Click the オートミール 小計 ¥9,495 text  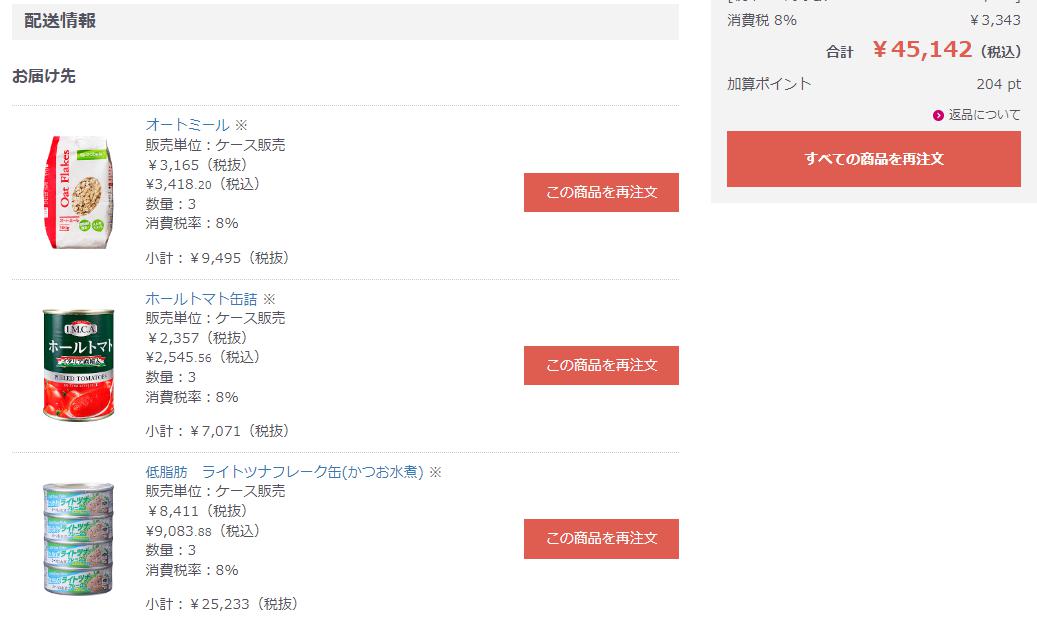(x=218, y=258)
